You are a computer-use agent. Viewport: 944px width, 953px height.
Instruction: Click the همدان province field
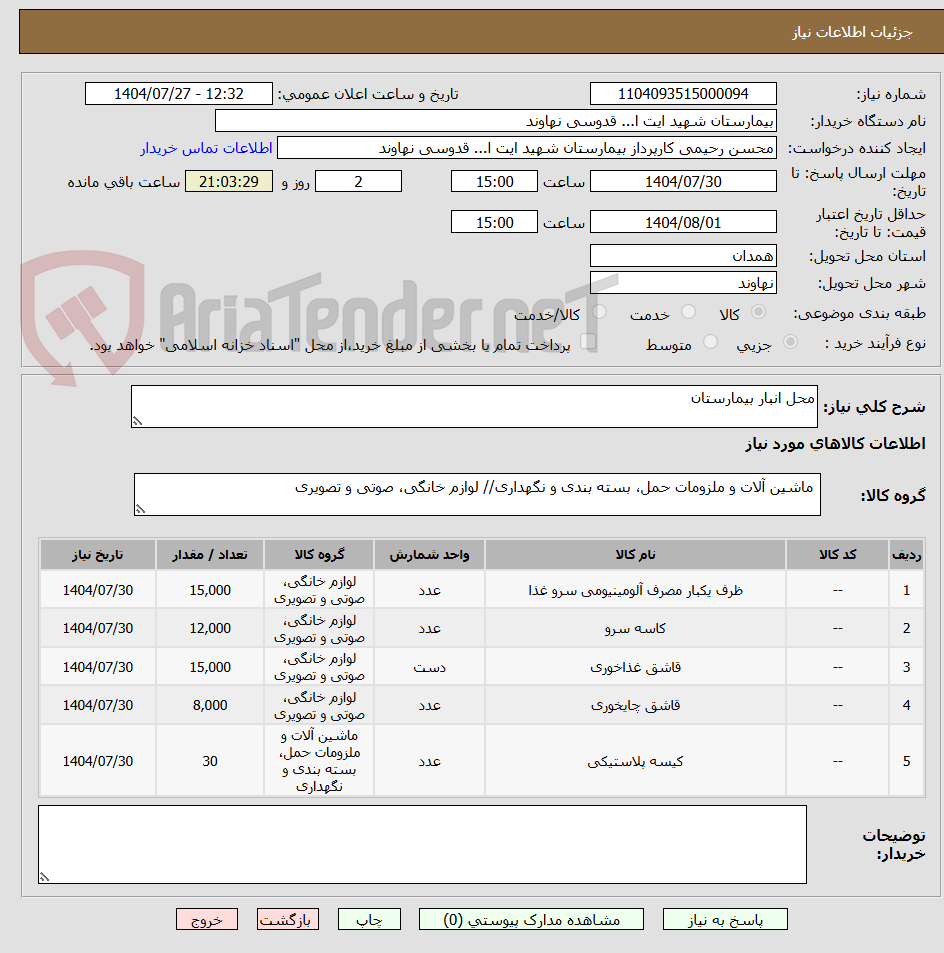[x=683, y=255]
